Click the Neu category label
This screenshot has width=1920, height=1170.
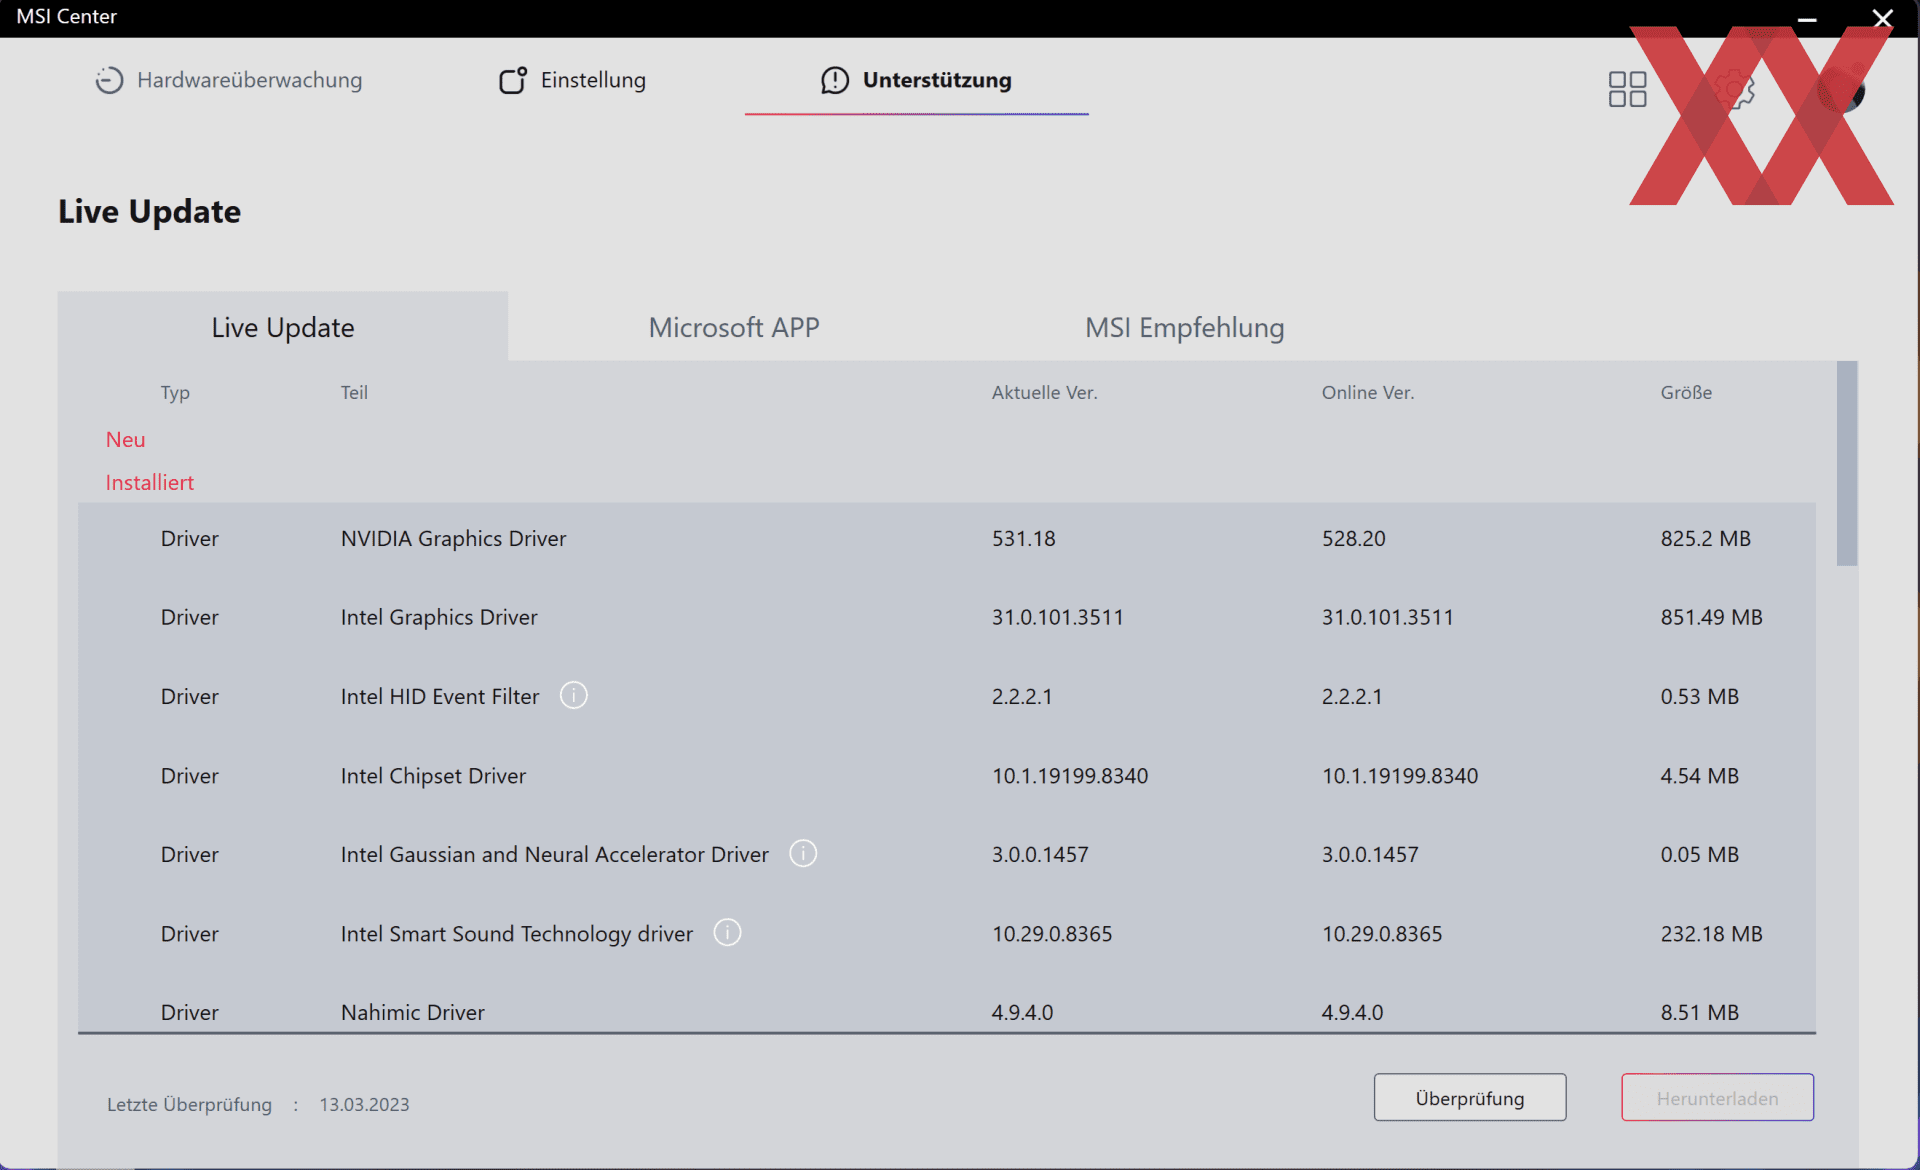(126, 440)
